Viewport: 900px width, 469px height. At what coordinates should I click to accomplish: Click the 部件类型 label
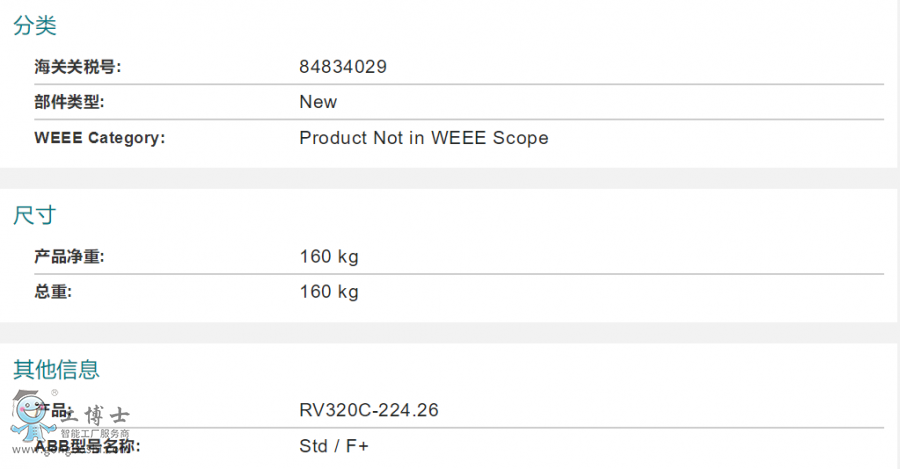[69, 102]
